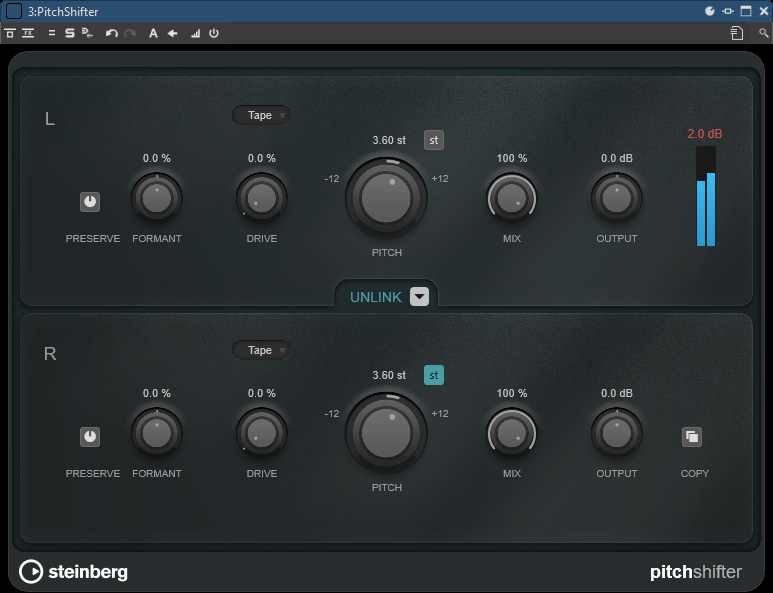Click the greyed redo arrow icon
The height and width of the screenshot is (593, 773).
[130, 33]
